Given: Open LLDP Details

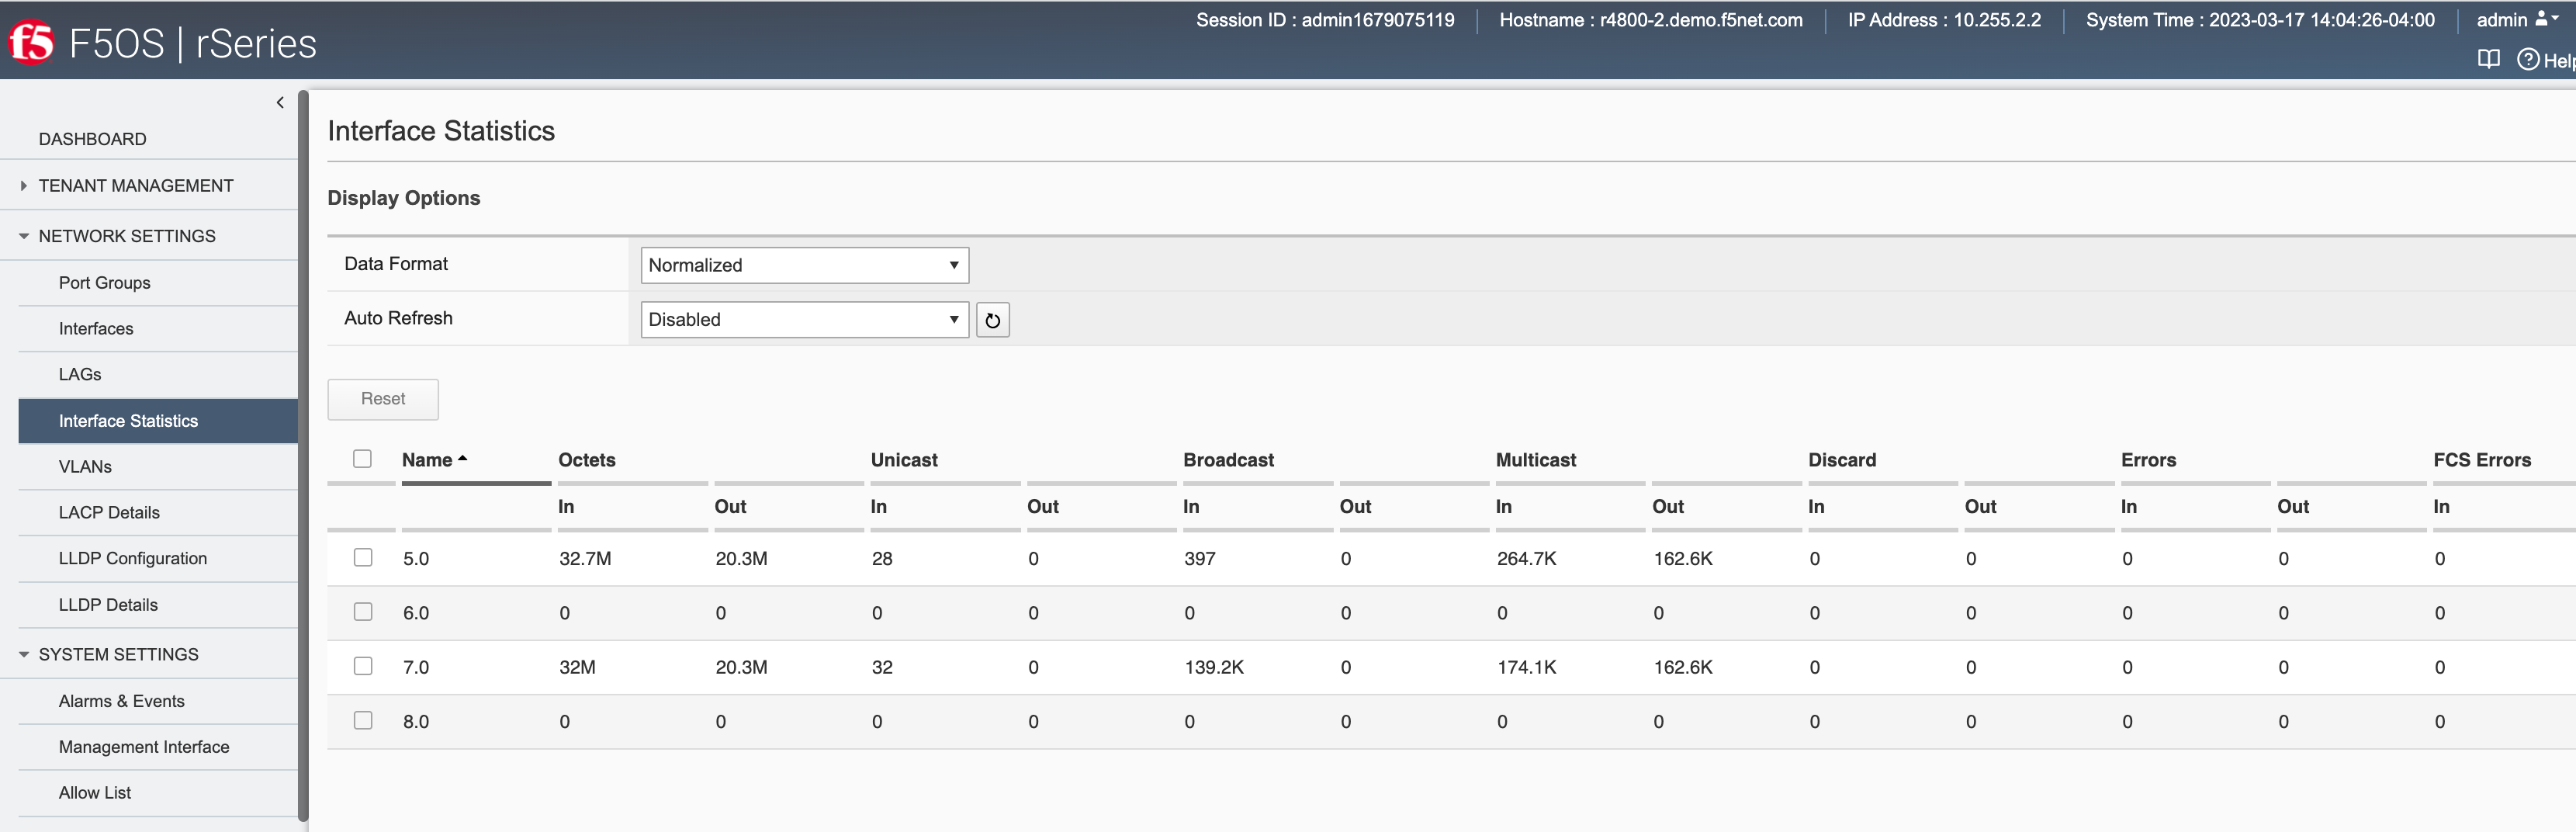Looking at the screenshot, I should click(108, 605).
